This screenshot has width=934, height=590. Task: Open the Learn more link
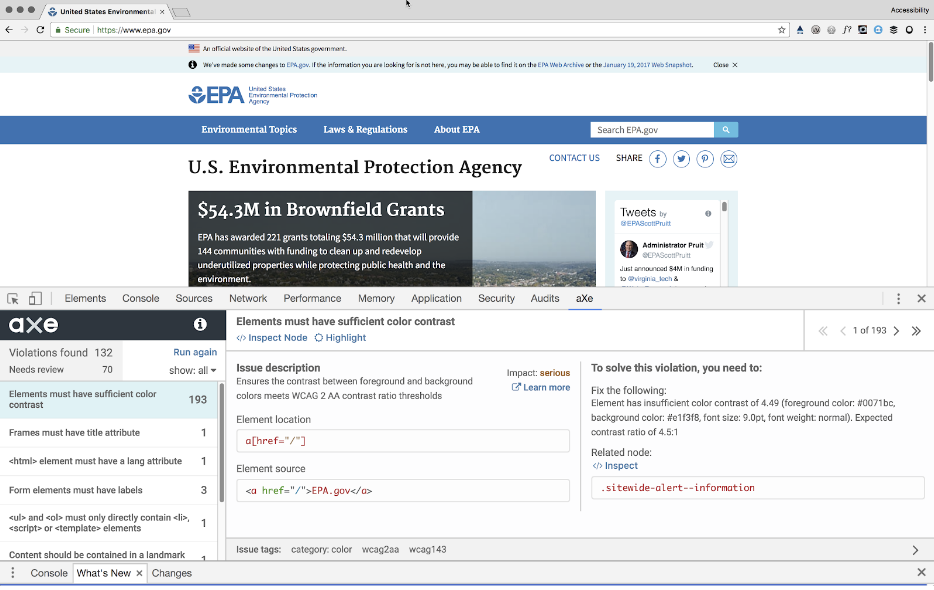point(541,387)
